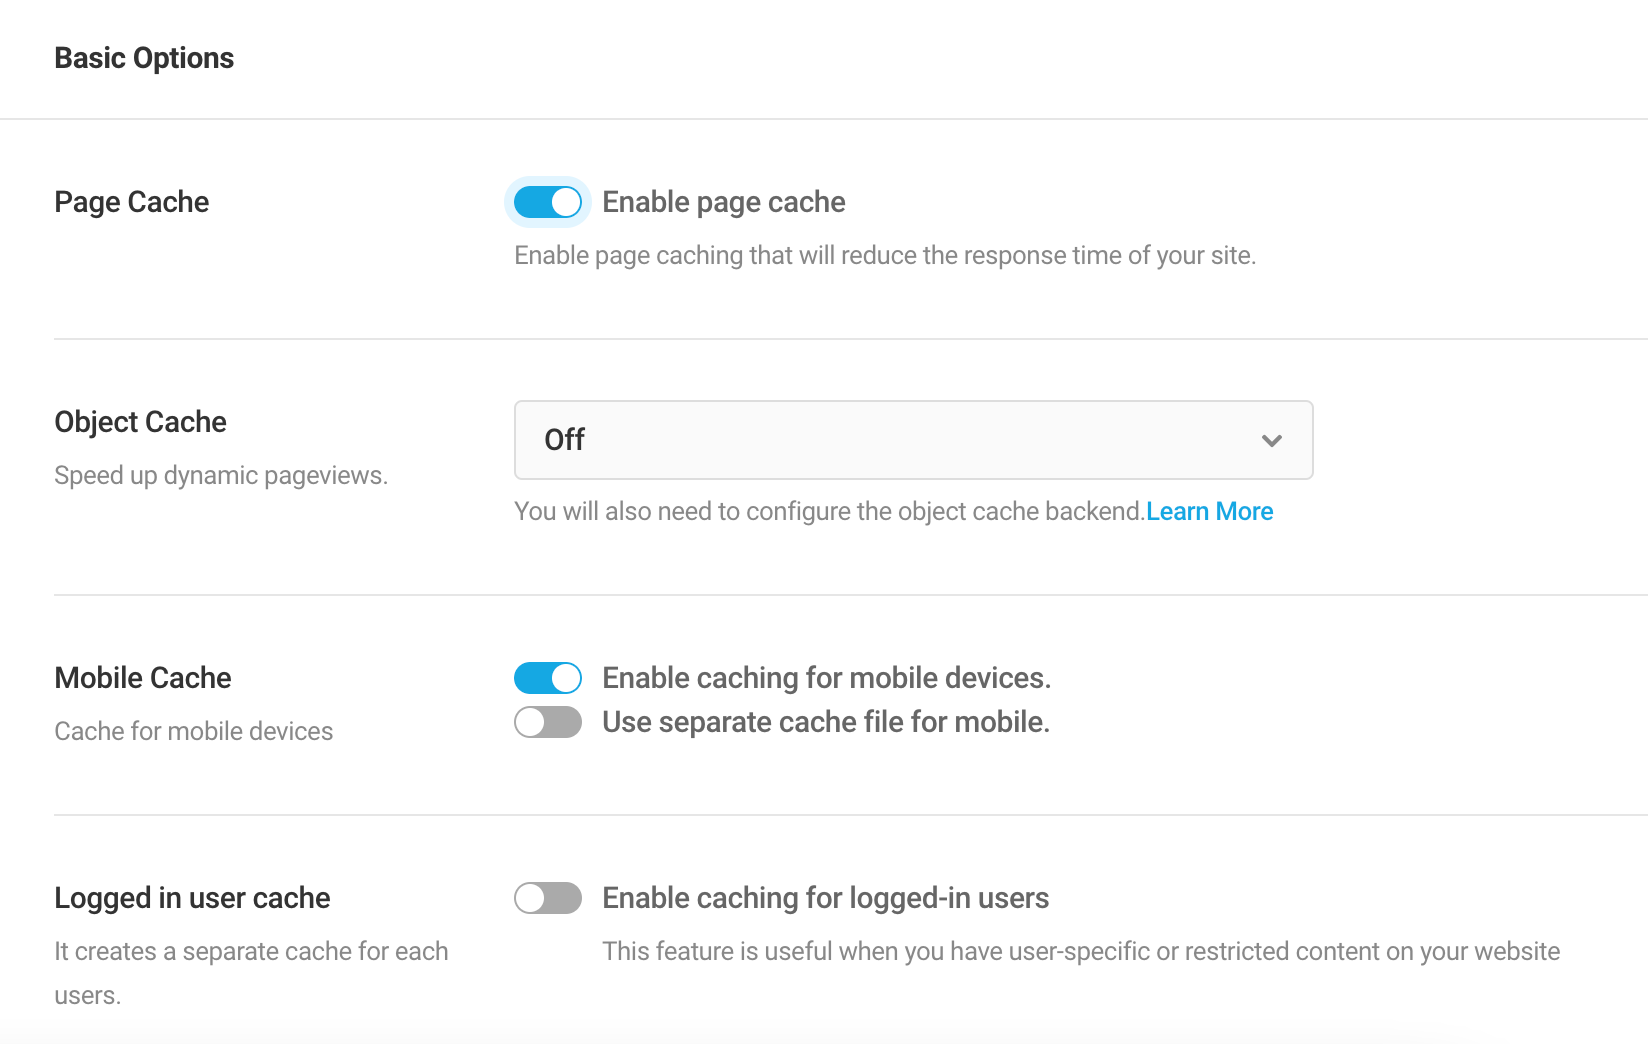
Task: Click the Mobile Cache section label
Action: click(143, 677)
